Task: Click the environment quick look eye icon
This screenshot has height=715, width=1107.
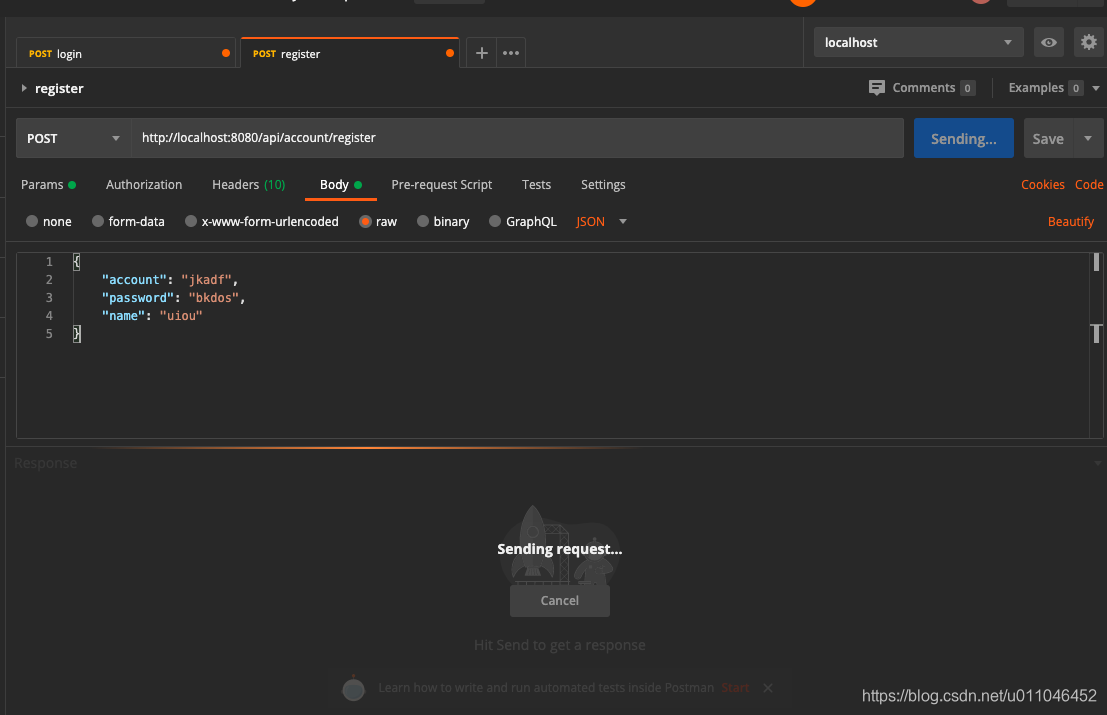Action: pyautogui.click(x=1047, y=42)
